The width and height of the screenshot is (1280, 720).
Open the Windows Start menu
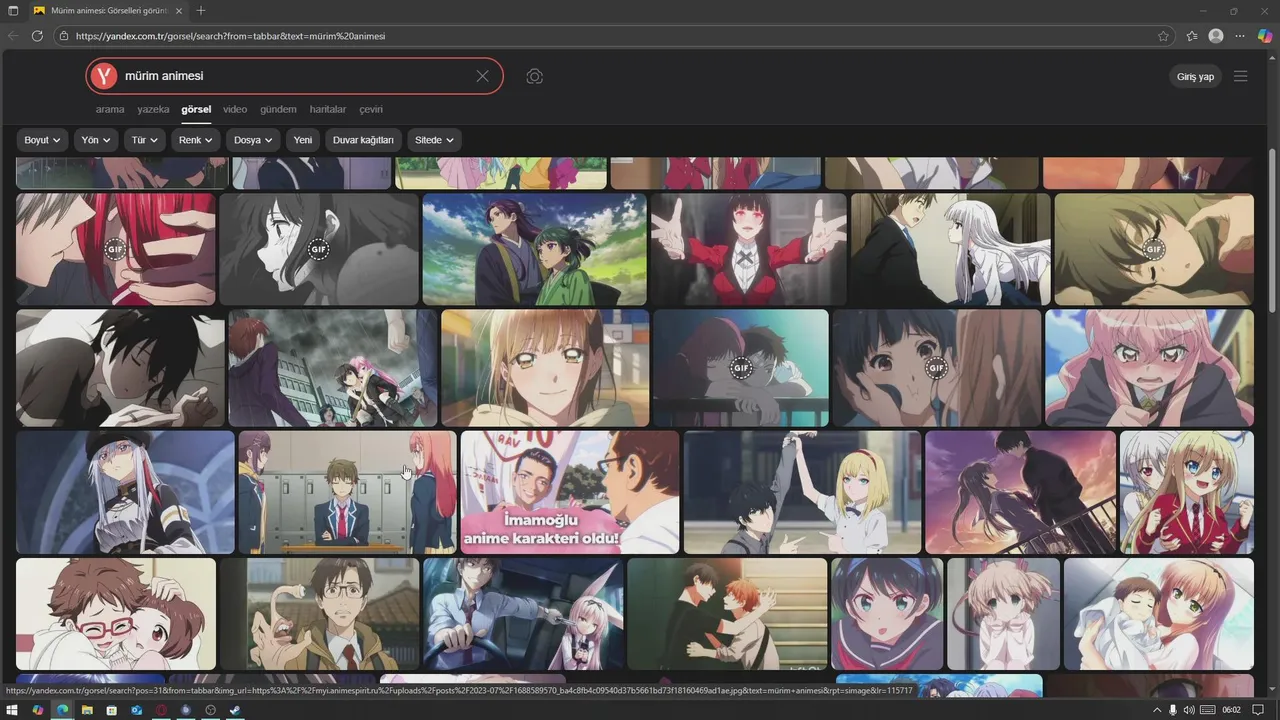coord(14,710)
